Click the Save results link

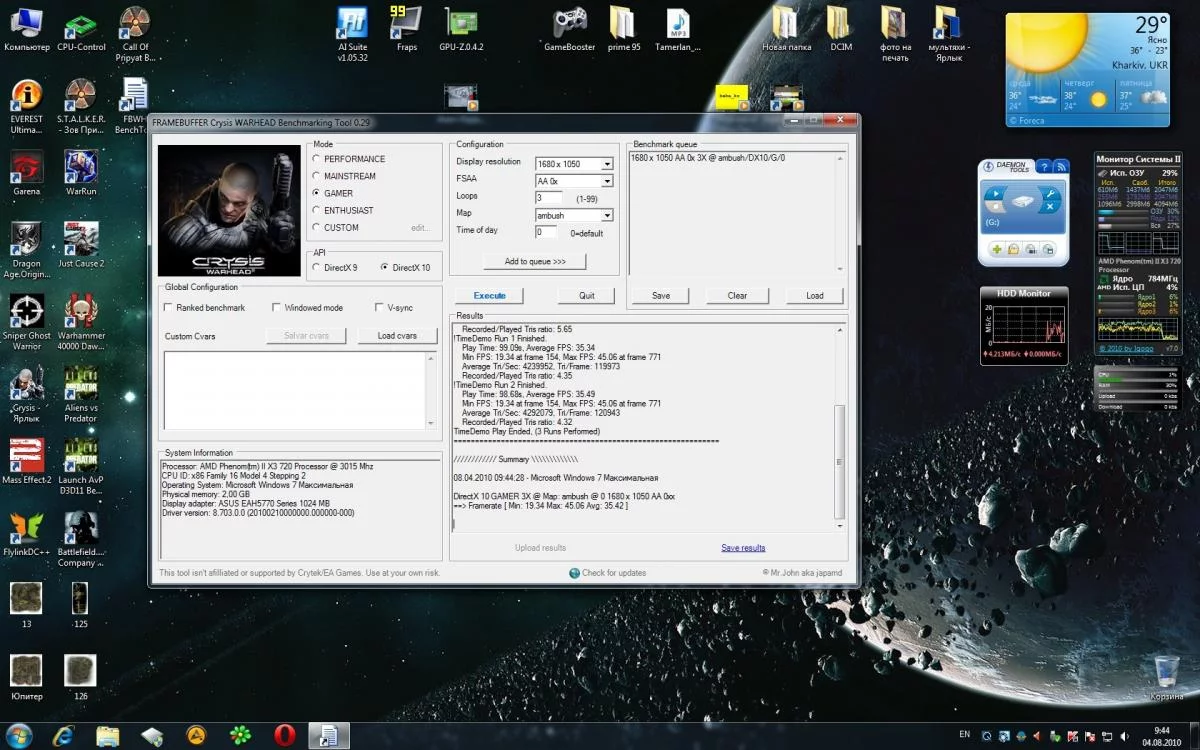coord(743,548)
